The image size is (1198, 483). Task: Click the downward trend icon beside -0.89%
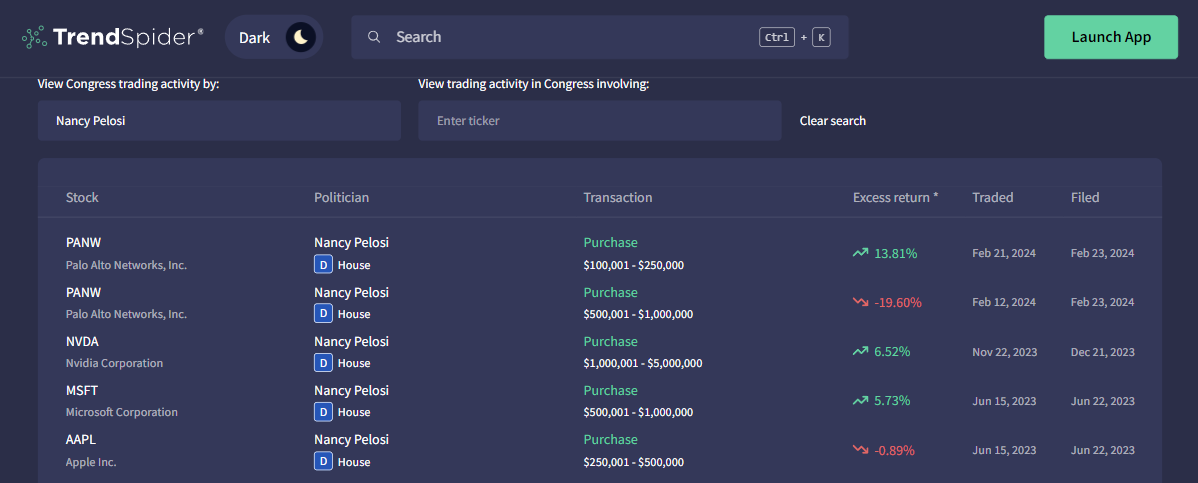point(860,449)
